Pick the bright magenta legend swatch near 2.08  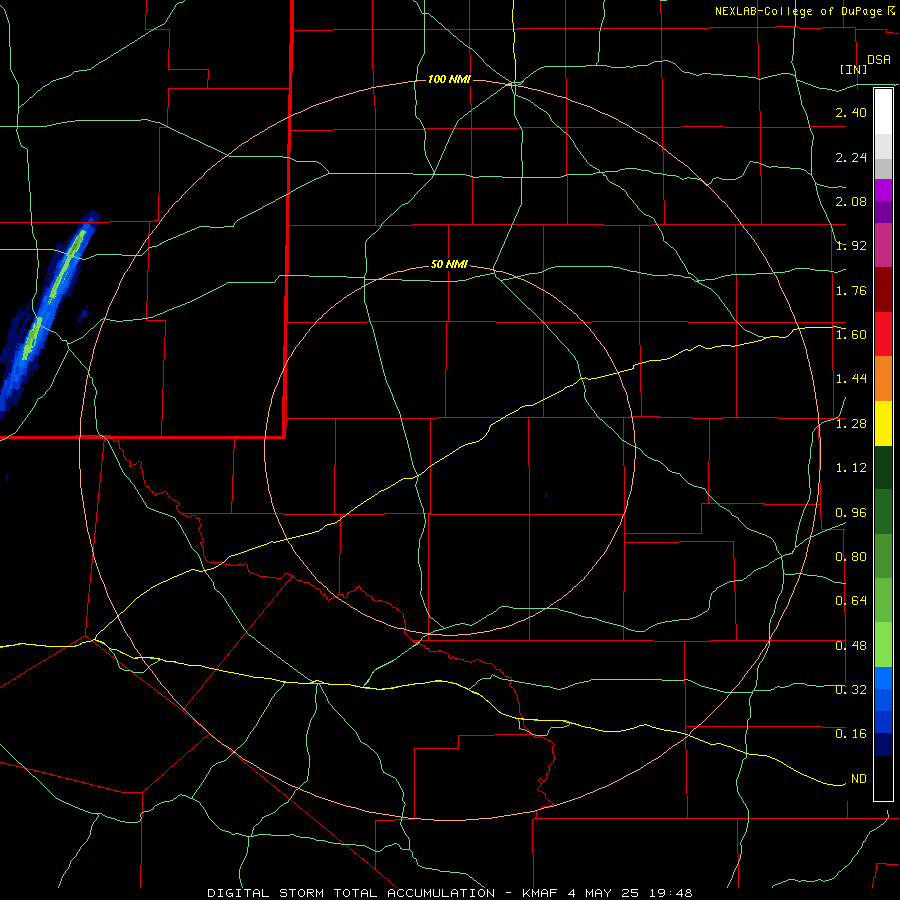pos(883,190)
